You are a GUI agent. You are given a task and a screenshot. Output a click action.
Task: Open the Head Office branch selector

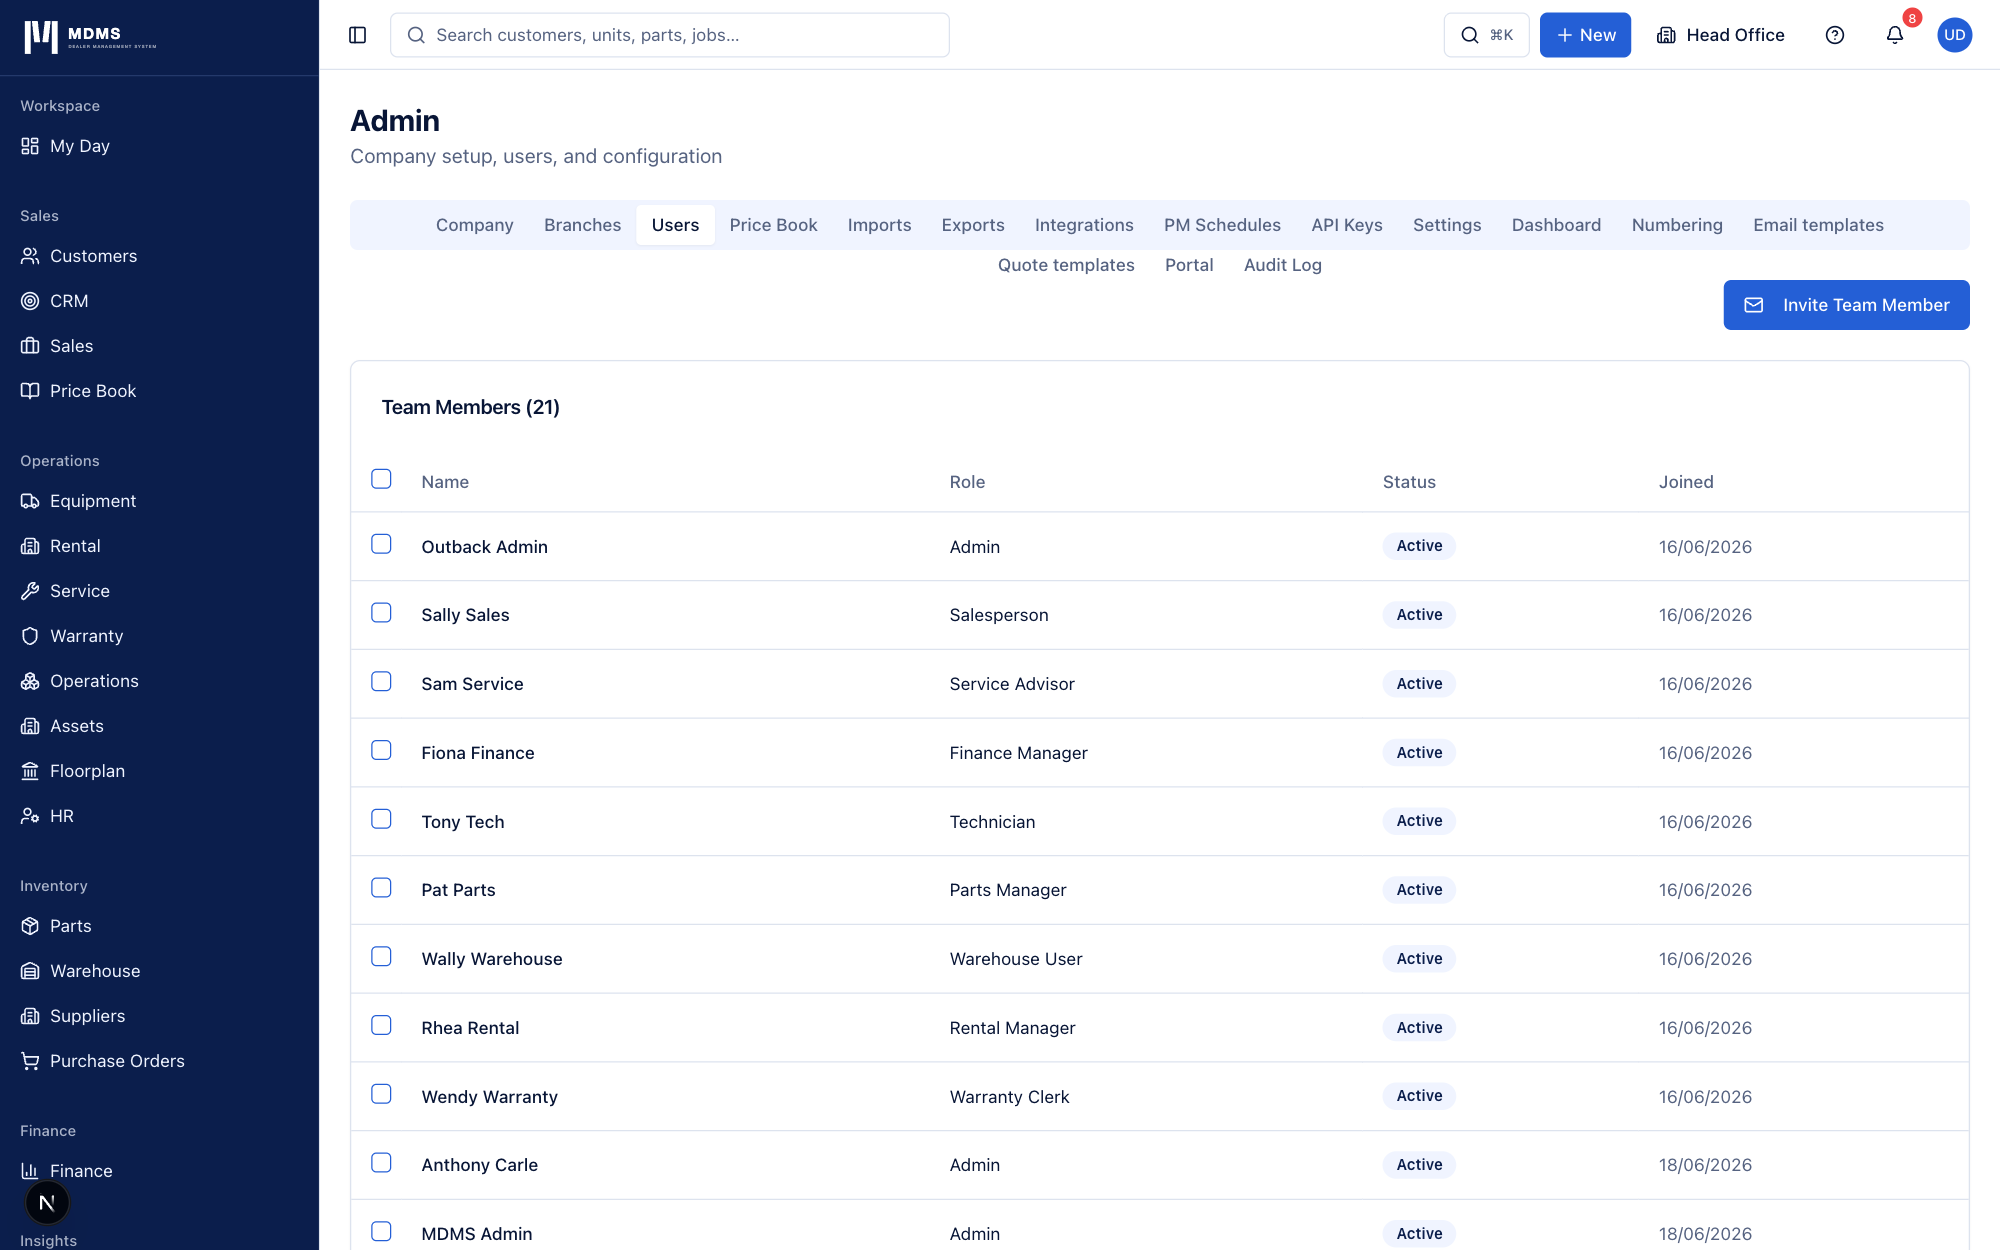[1721, 35]
